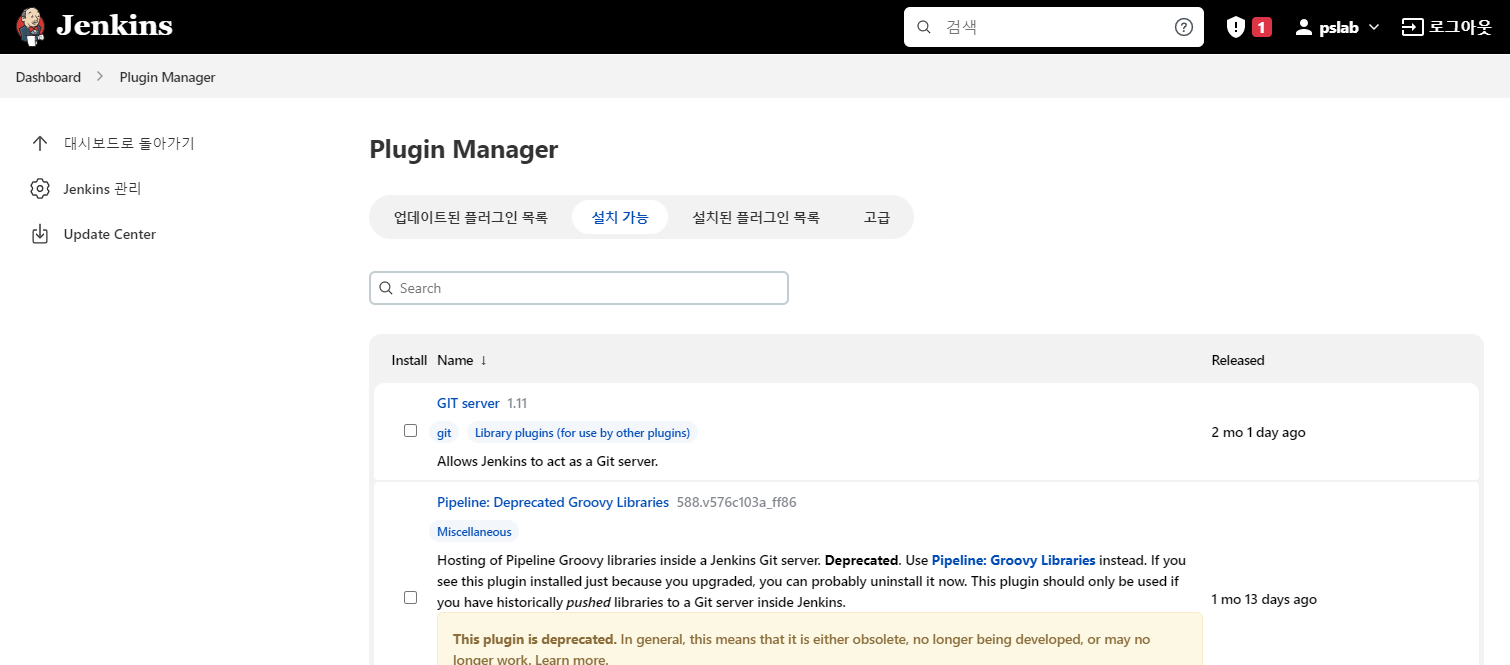This screenshot has width=1510, height=665.
Task: Click the download icon for Update Center
Action: click(40, 234)
